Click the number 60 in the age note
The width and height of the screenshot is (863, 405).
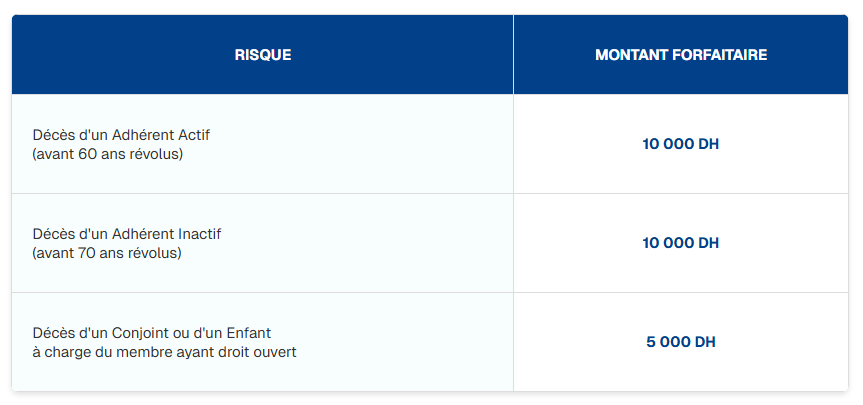(x=87, y=154)
